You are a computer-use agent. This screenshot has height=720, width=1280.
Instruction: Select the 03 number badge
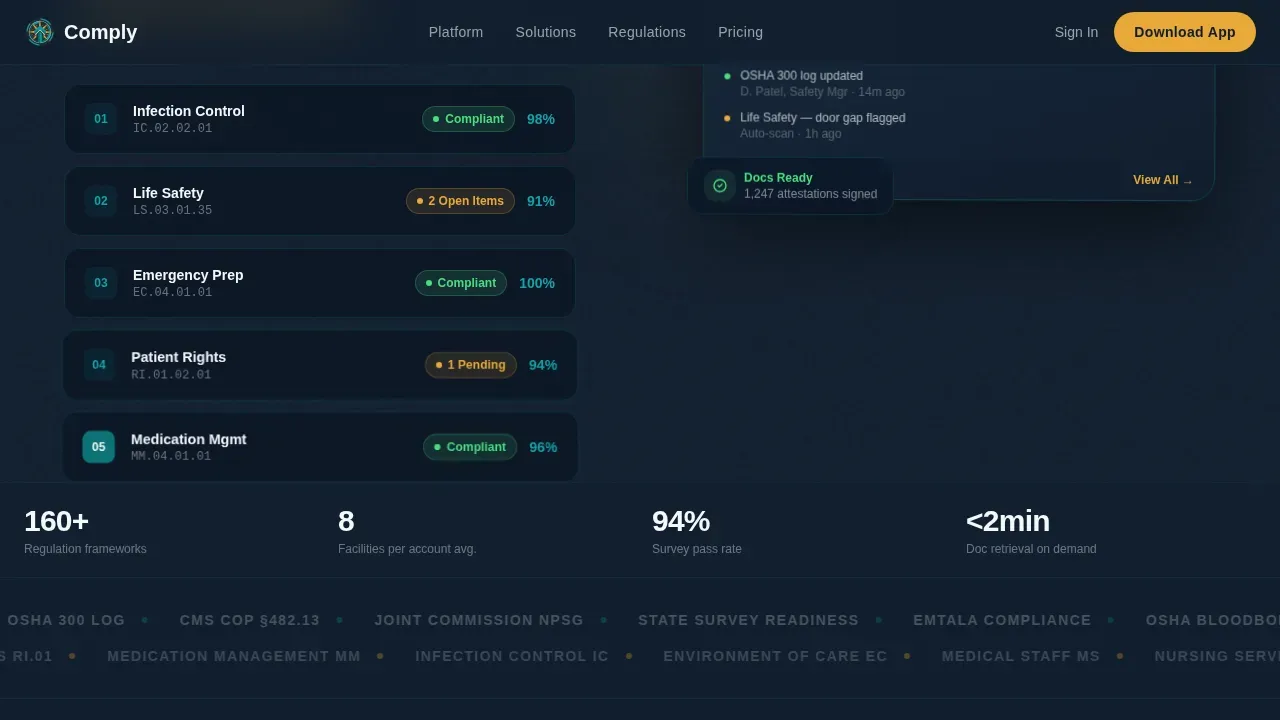pyautogui.click(x=101, y=283)
